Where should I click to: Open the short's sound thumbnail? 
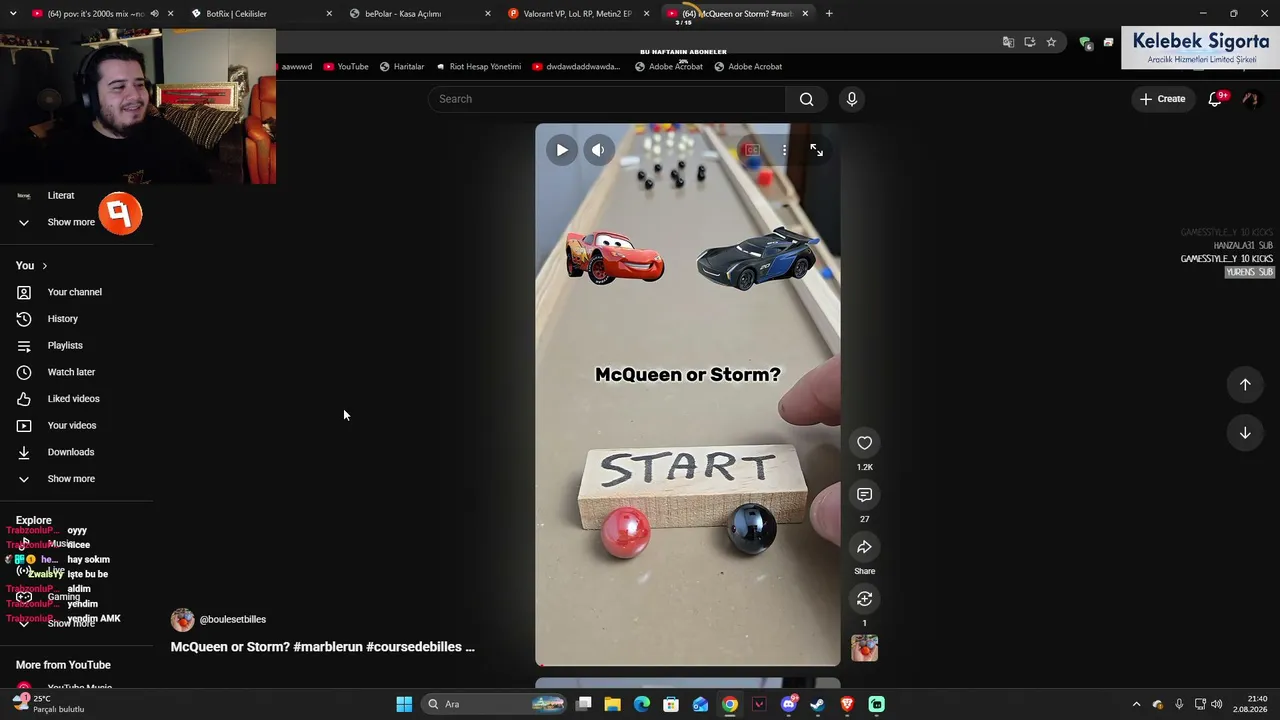click(x=865, y=648)
